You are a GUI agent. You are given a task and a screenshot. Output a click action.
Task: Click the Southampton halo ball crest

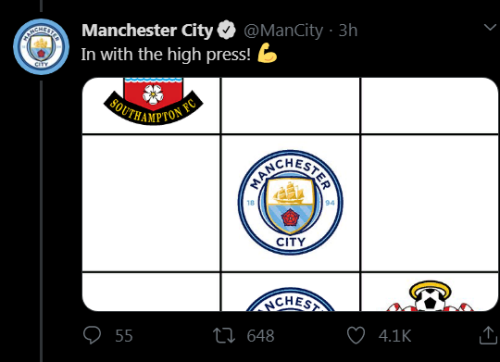click(430, 296)
